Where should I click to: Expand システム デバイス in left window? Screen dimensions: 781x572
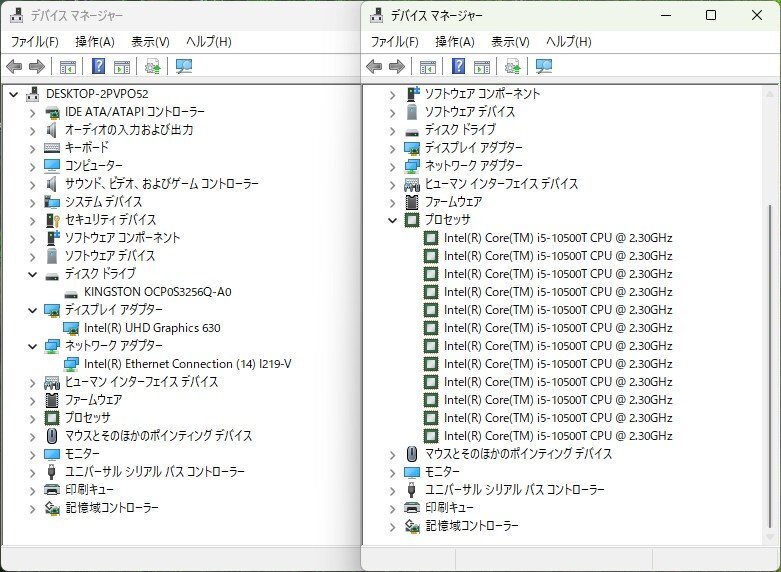(x=32, y=203)
